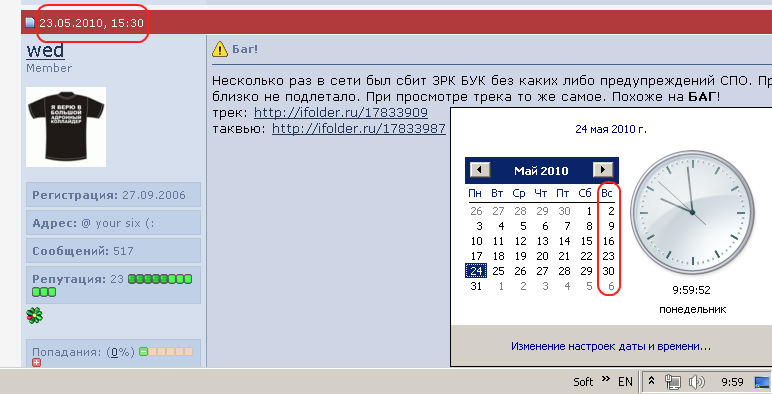Click the analog clock face
This screenshot has height=394, width=772.
pos(692,212)
